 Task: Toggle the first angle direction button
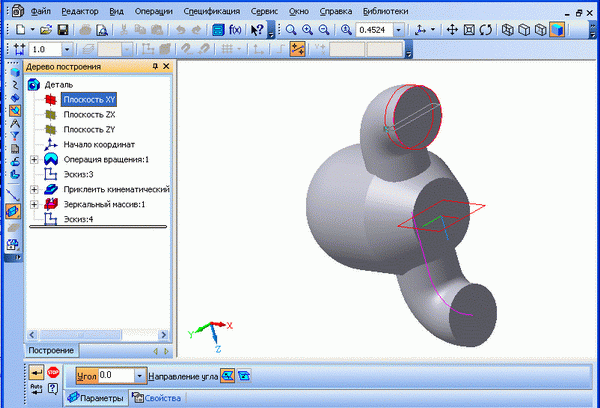[227, 375]
